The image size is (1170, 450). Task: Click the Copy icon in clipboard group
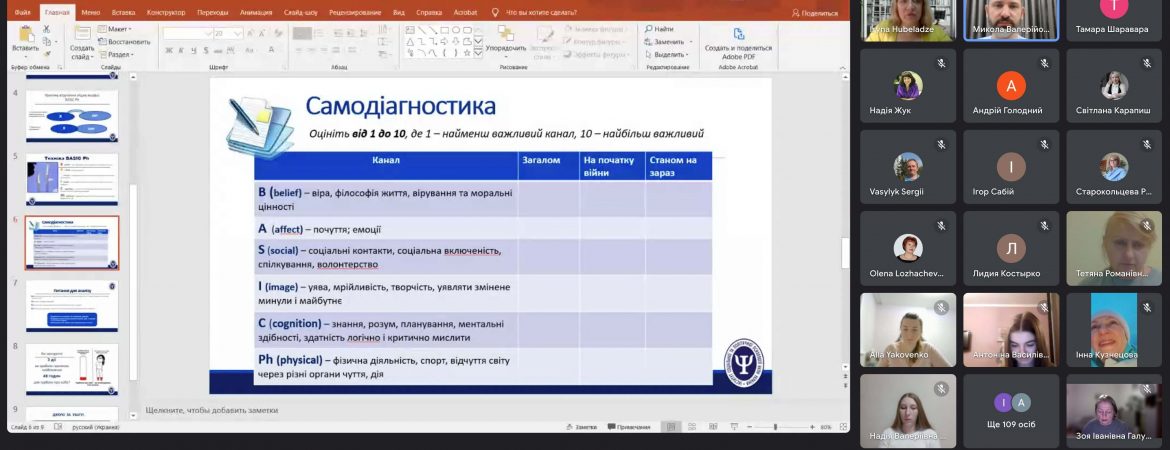[x=46, y=42]
